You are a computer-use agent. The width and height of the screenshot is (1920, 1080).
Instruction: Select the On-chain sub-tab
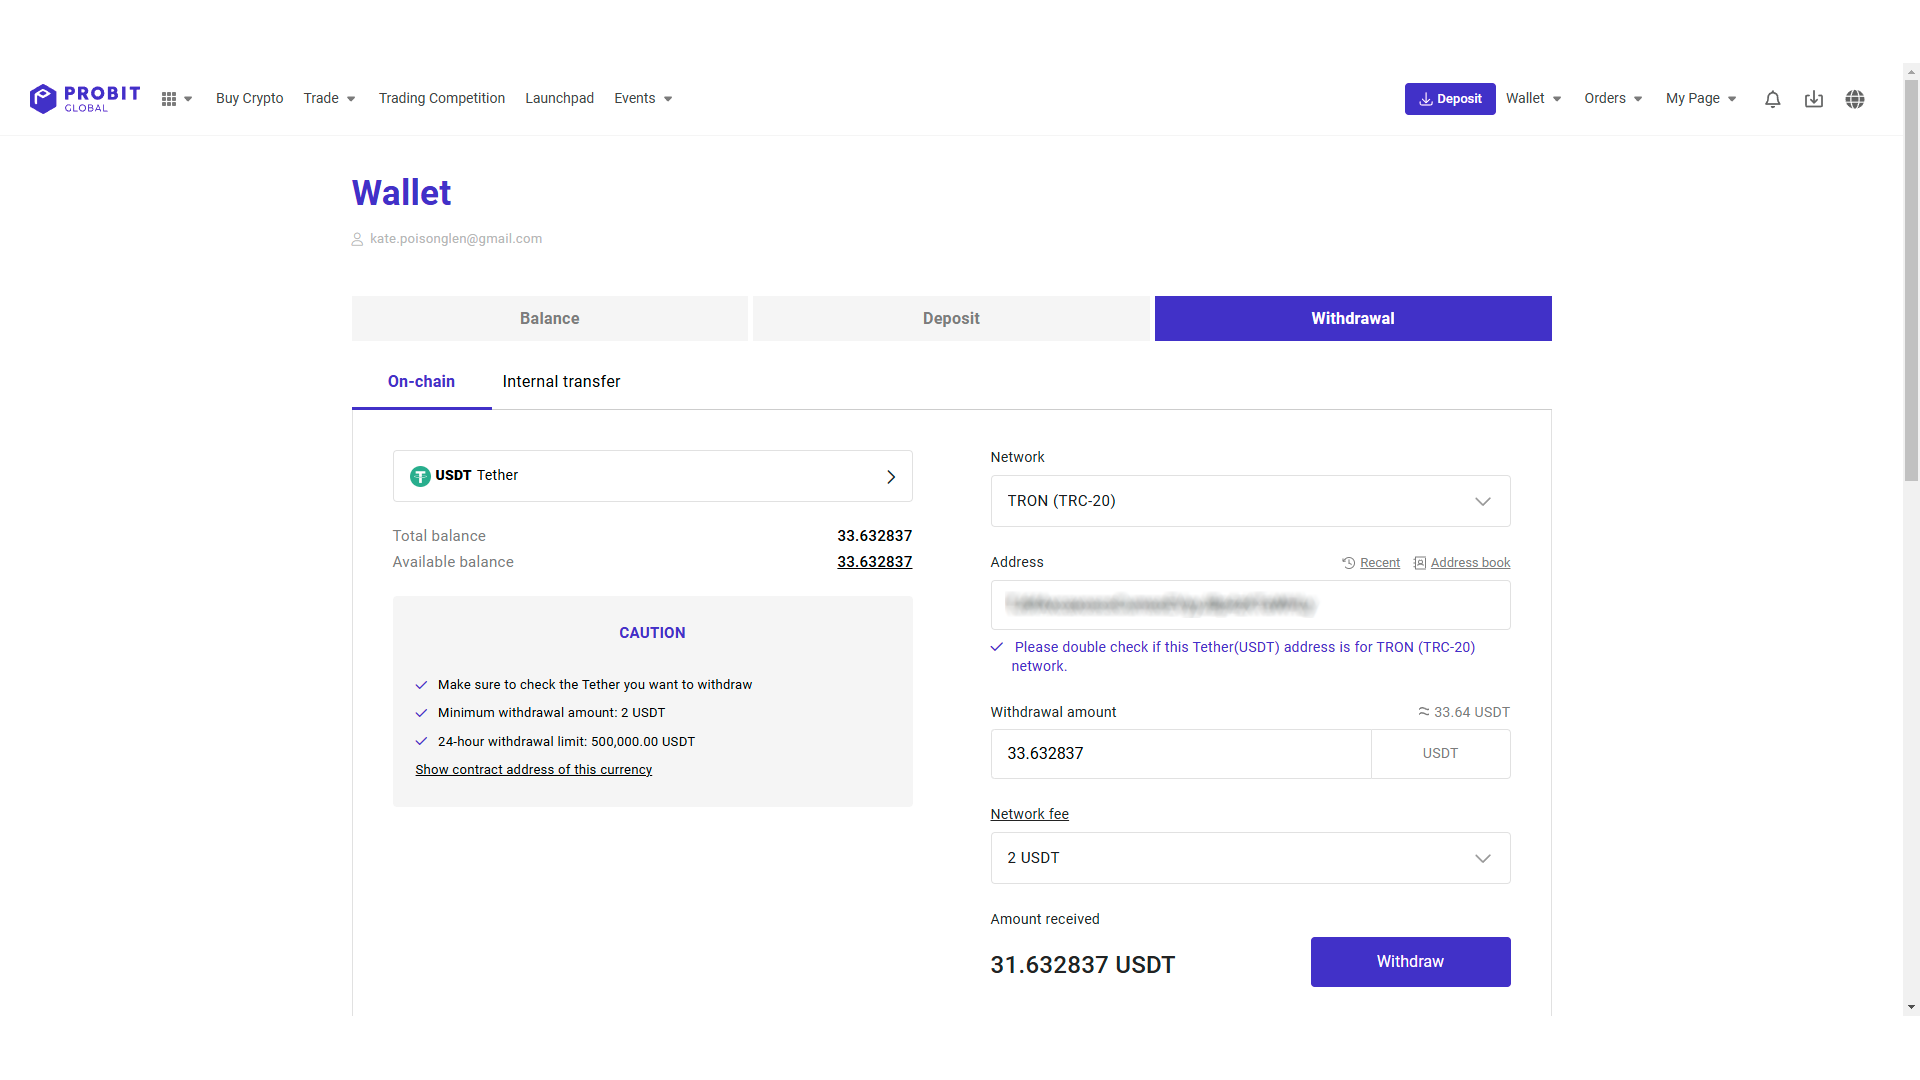point(421,382)
